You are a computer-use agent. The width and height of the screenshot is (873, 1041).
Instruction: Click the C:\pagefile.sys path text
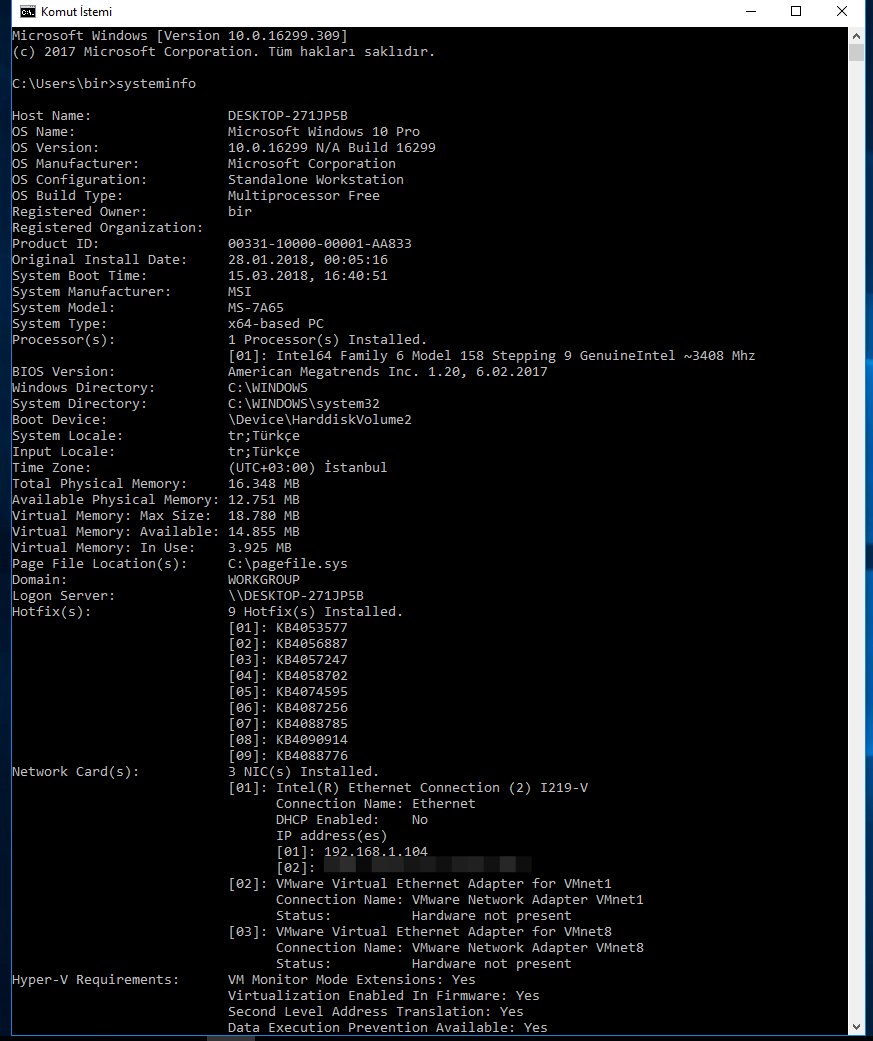pyautogui.click(x=287, y=564)
